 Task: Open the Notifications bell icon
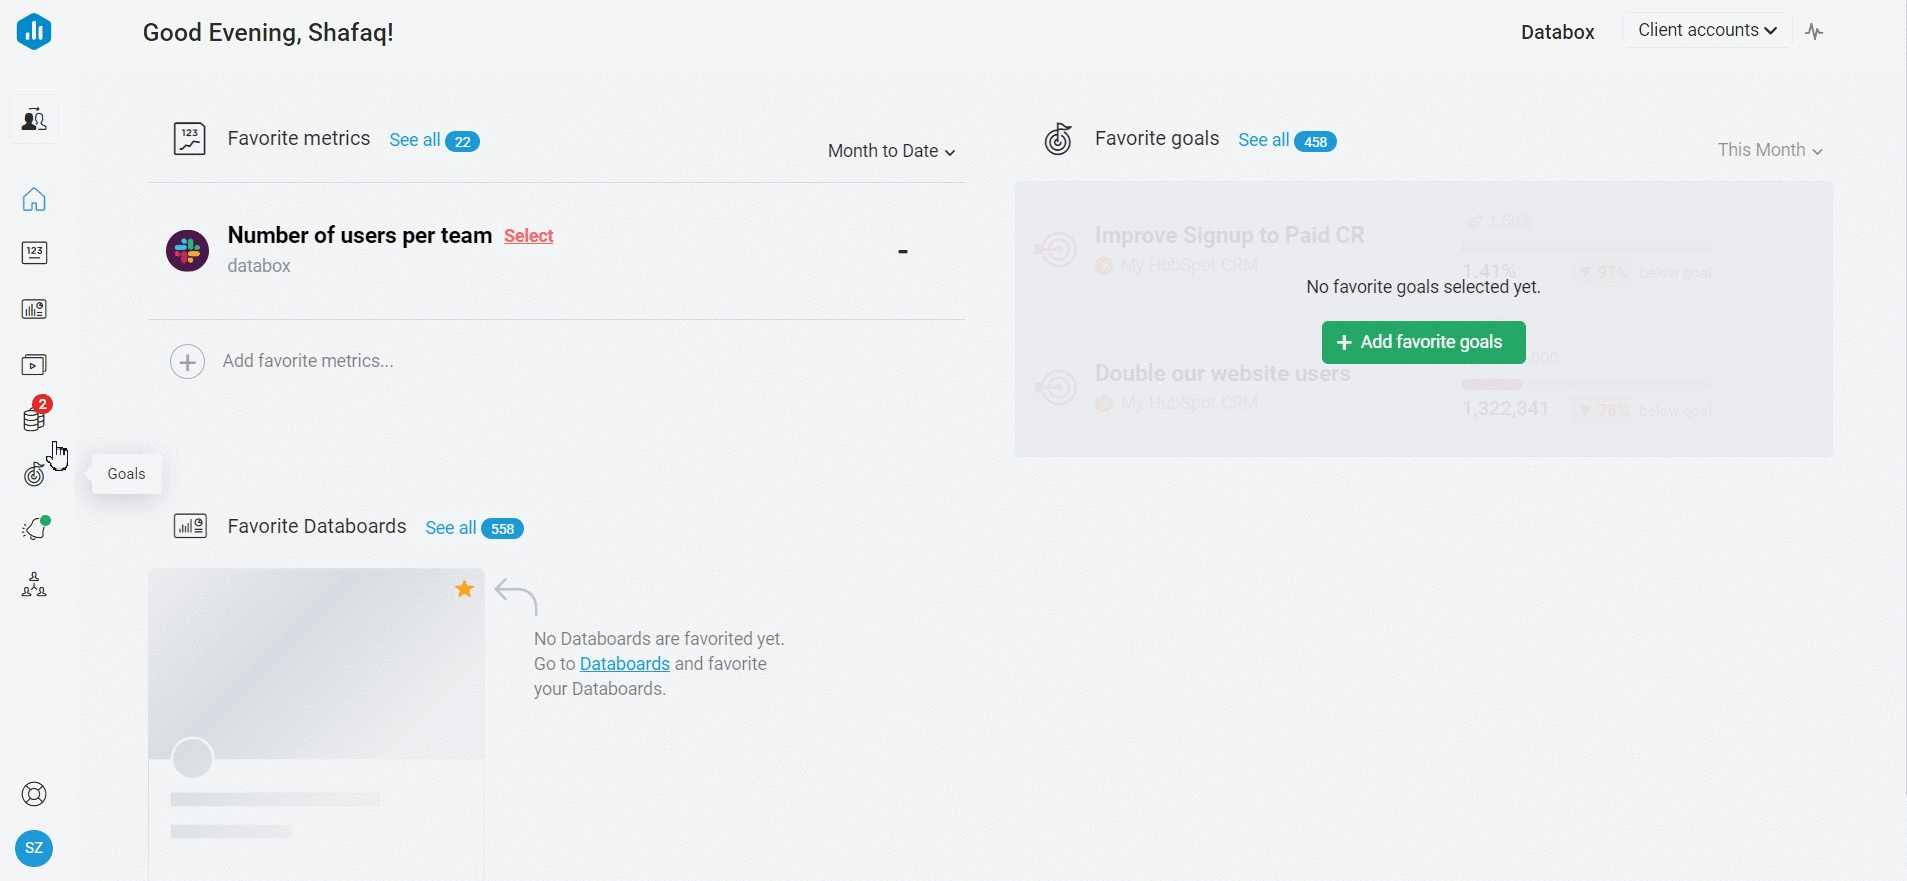tap(35, 527)
